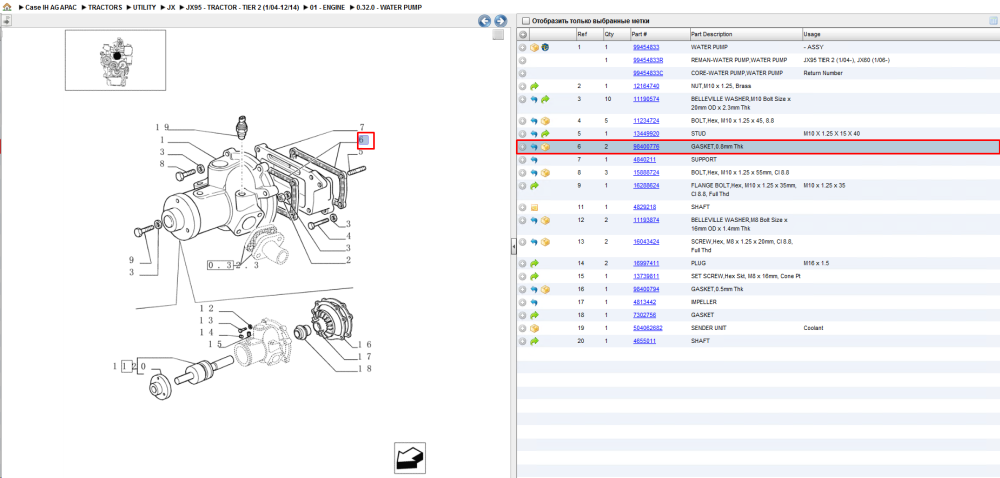Click the green arrow icon in the NUT row
The image size is (1000, 478).
point(534,86)
